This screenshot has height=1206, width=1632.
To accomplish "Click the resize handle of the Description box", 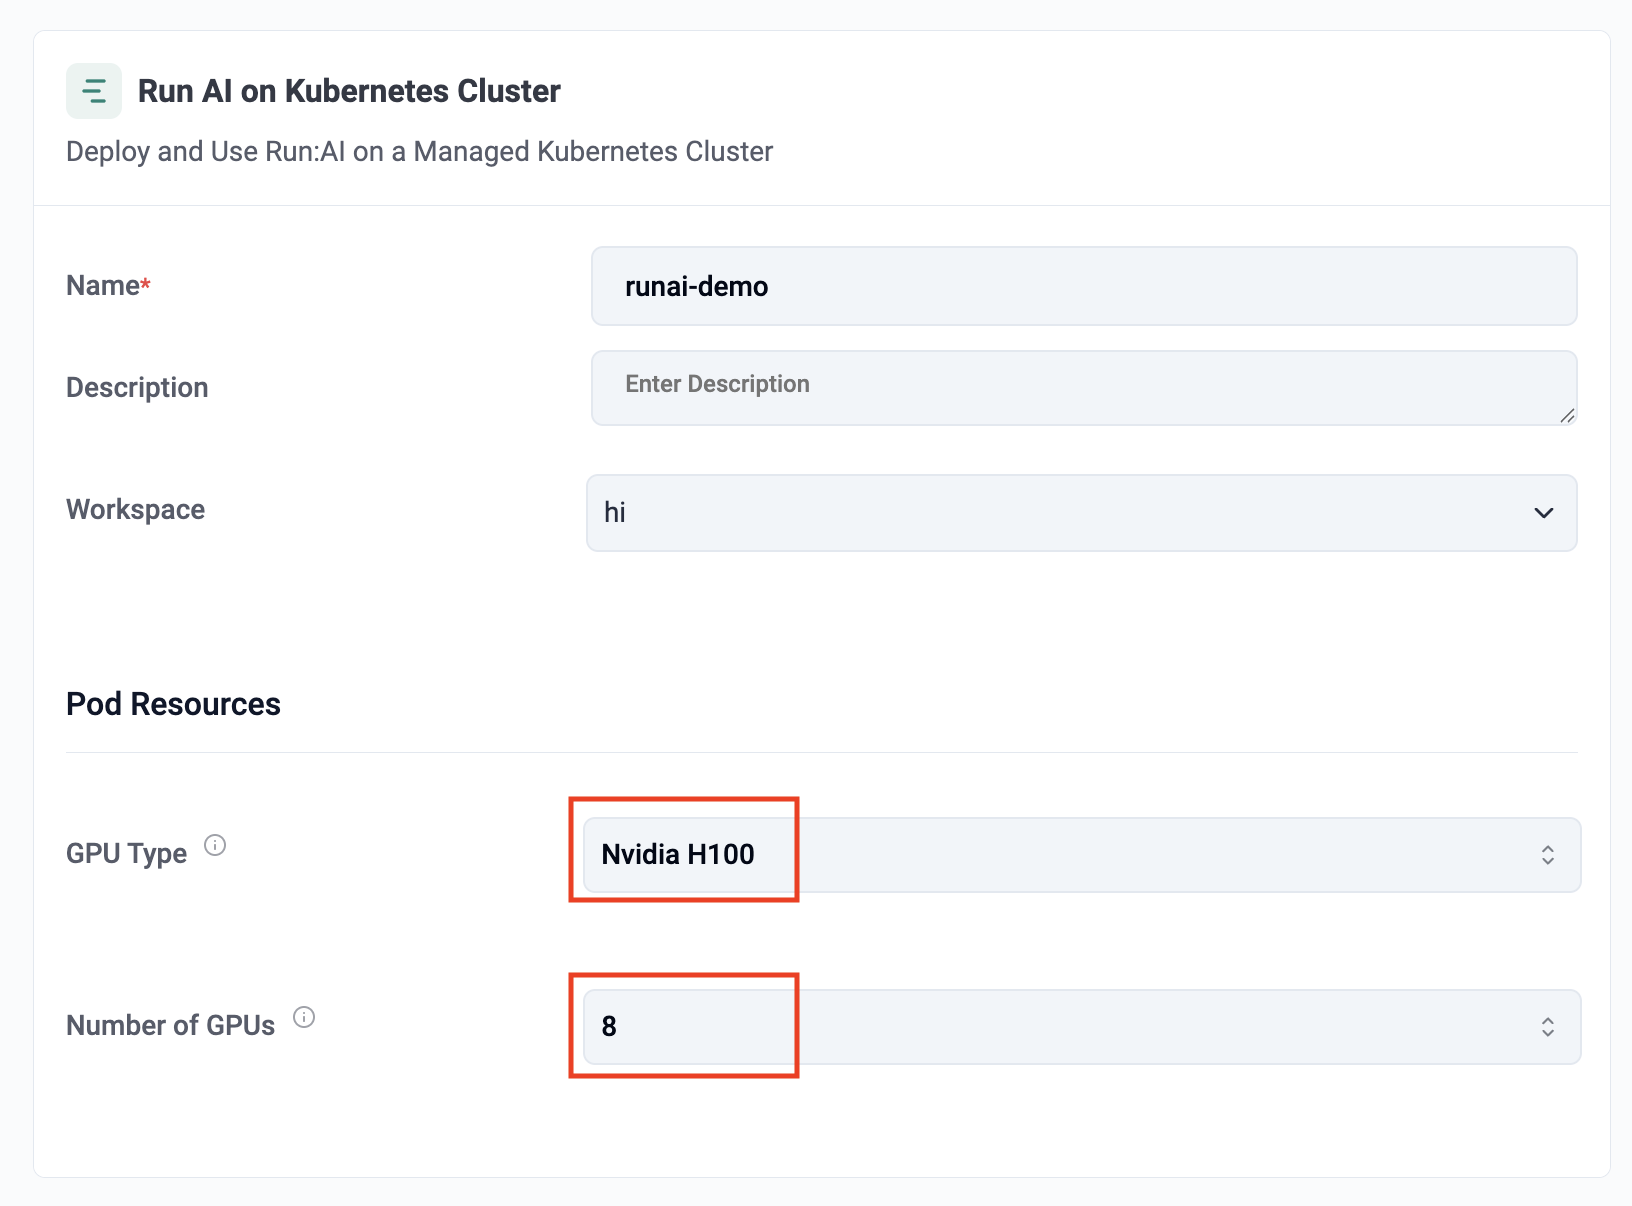I will coord(1567,416).
